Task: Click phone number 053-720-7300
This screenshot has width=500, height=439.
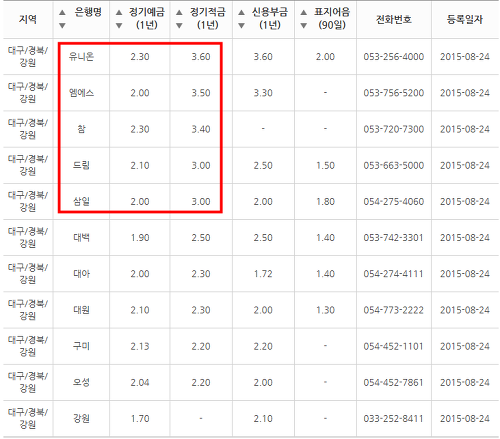Action: click(x=394, y=129)
